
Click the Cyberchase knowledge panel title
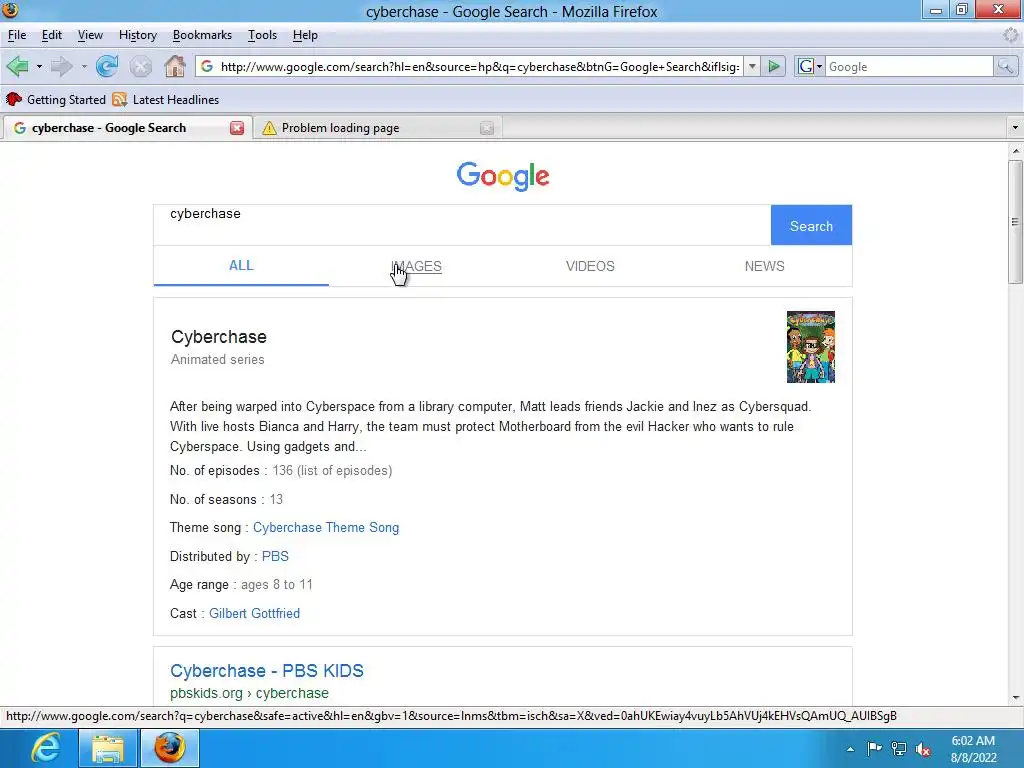click(219, 337)
